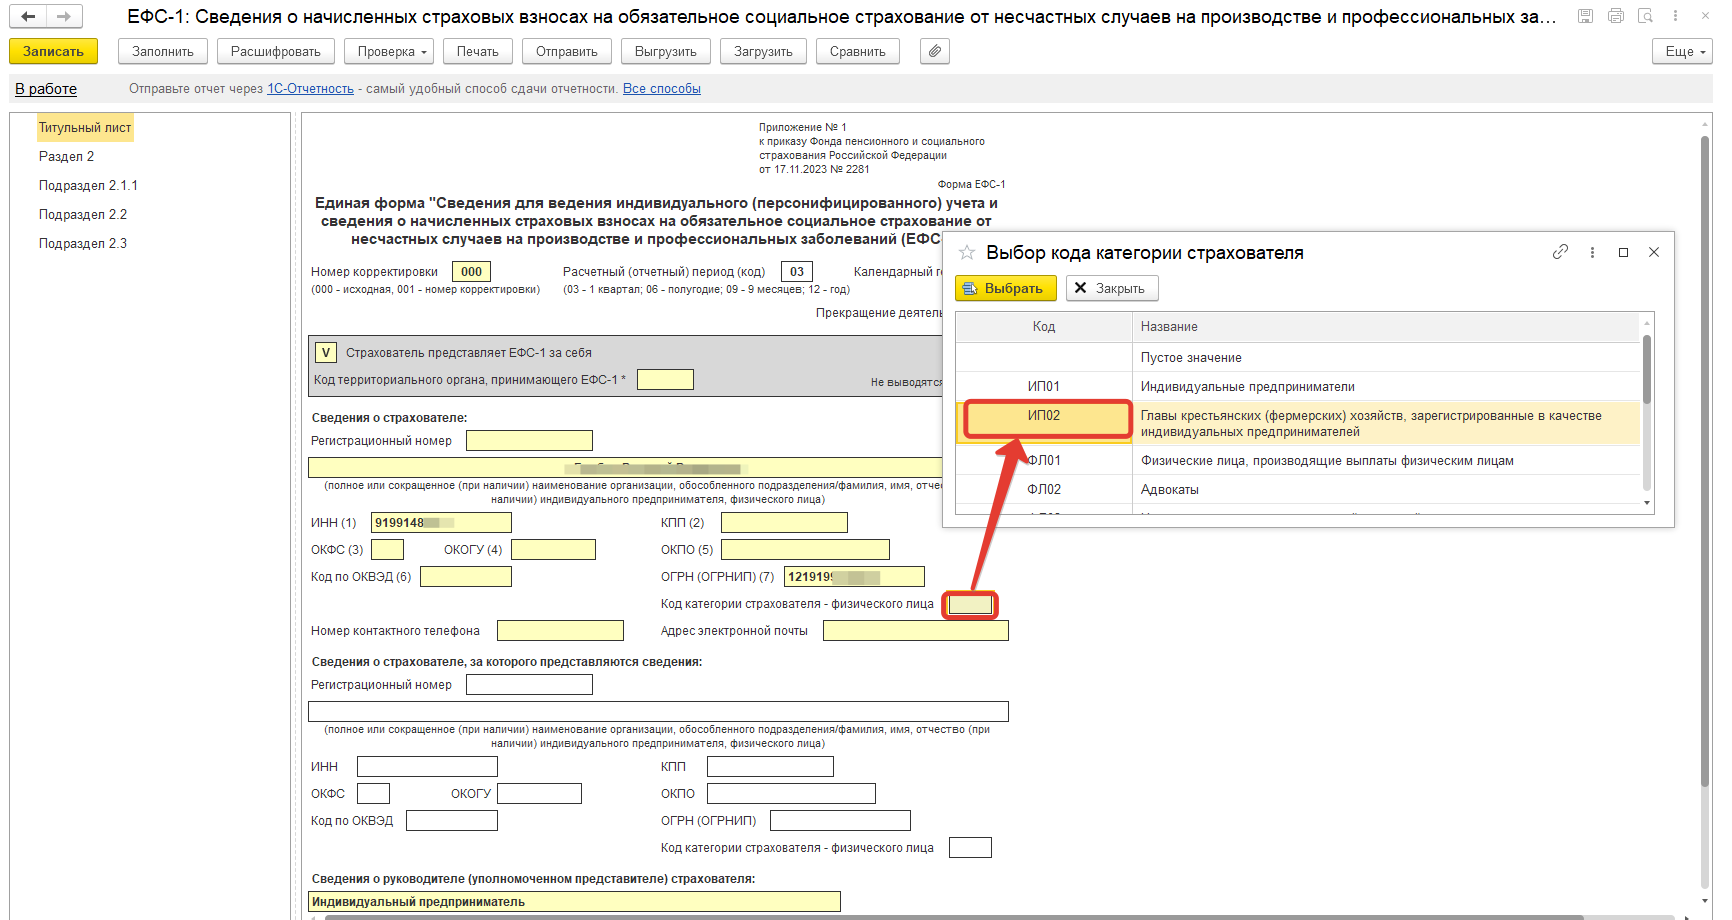This screenshot has height=920, width=1732.
Task: Open the Еще dropdown menu
Action: [1683, 51]
